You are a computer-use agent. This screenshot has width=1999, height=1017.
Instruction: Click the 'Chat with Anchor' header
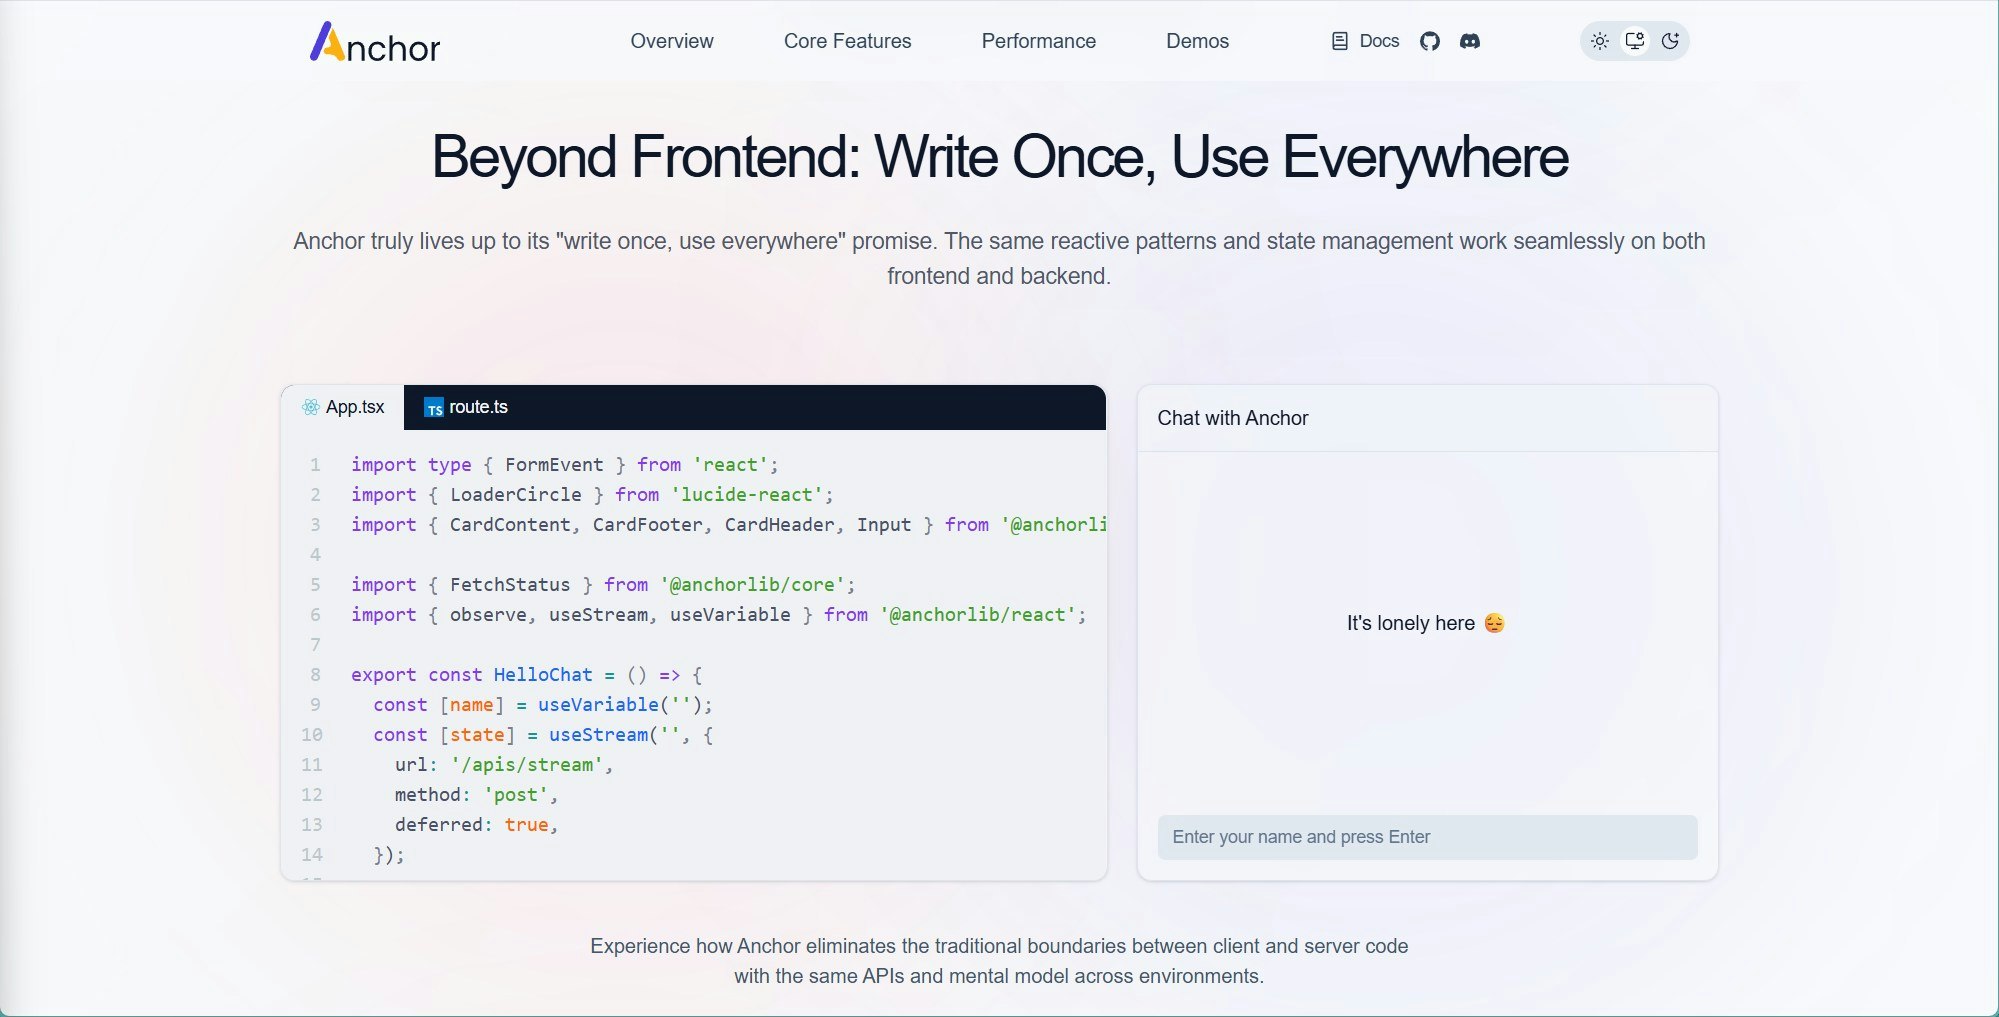click(1233, 418)
